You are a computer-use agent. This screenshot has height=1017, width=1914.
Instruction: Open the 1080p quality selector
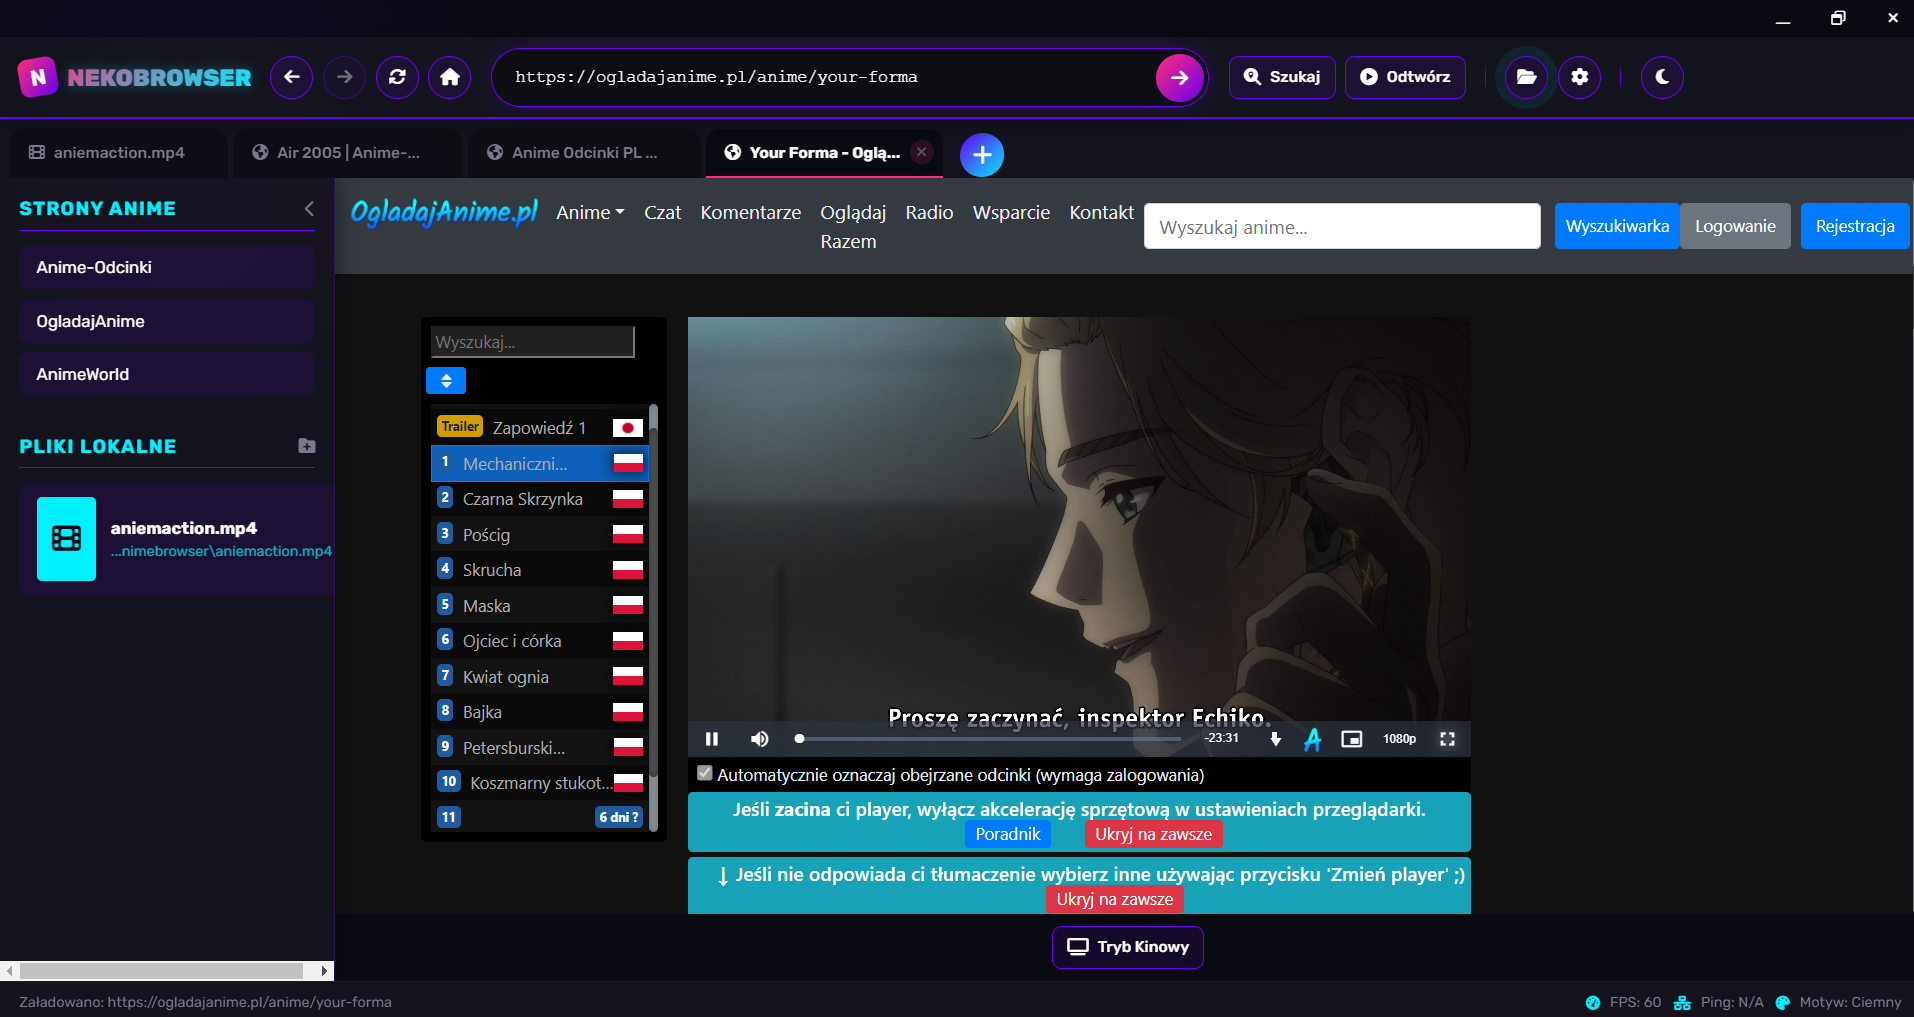(1399, 739)
